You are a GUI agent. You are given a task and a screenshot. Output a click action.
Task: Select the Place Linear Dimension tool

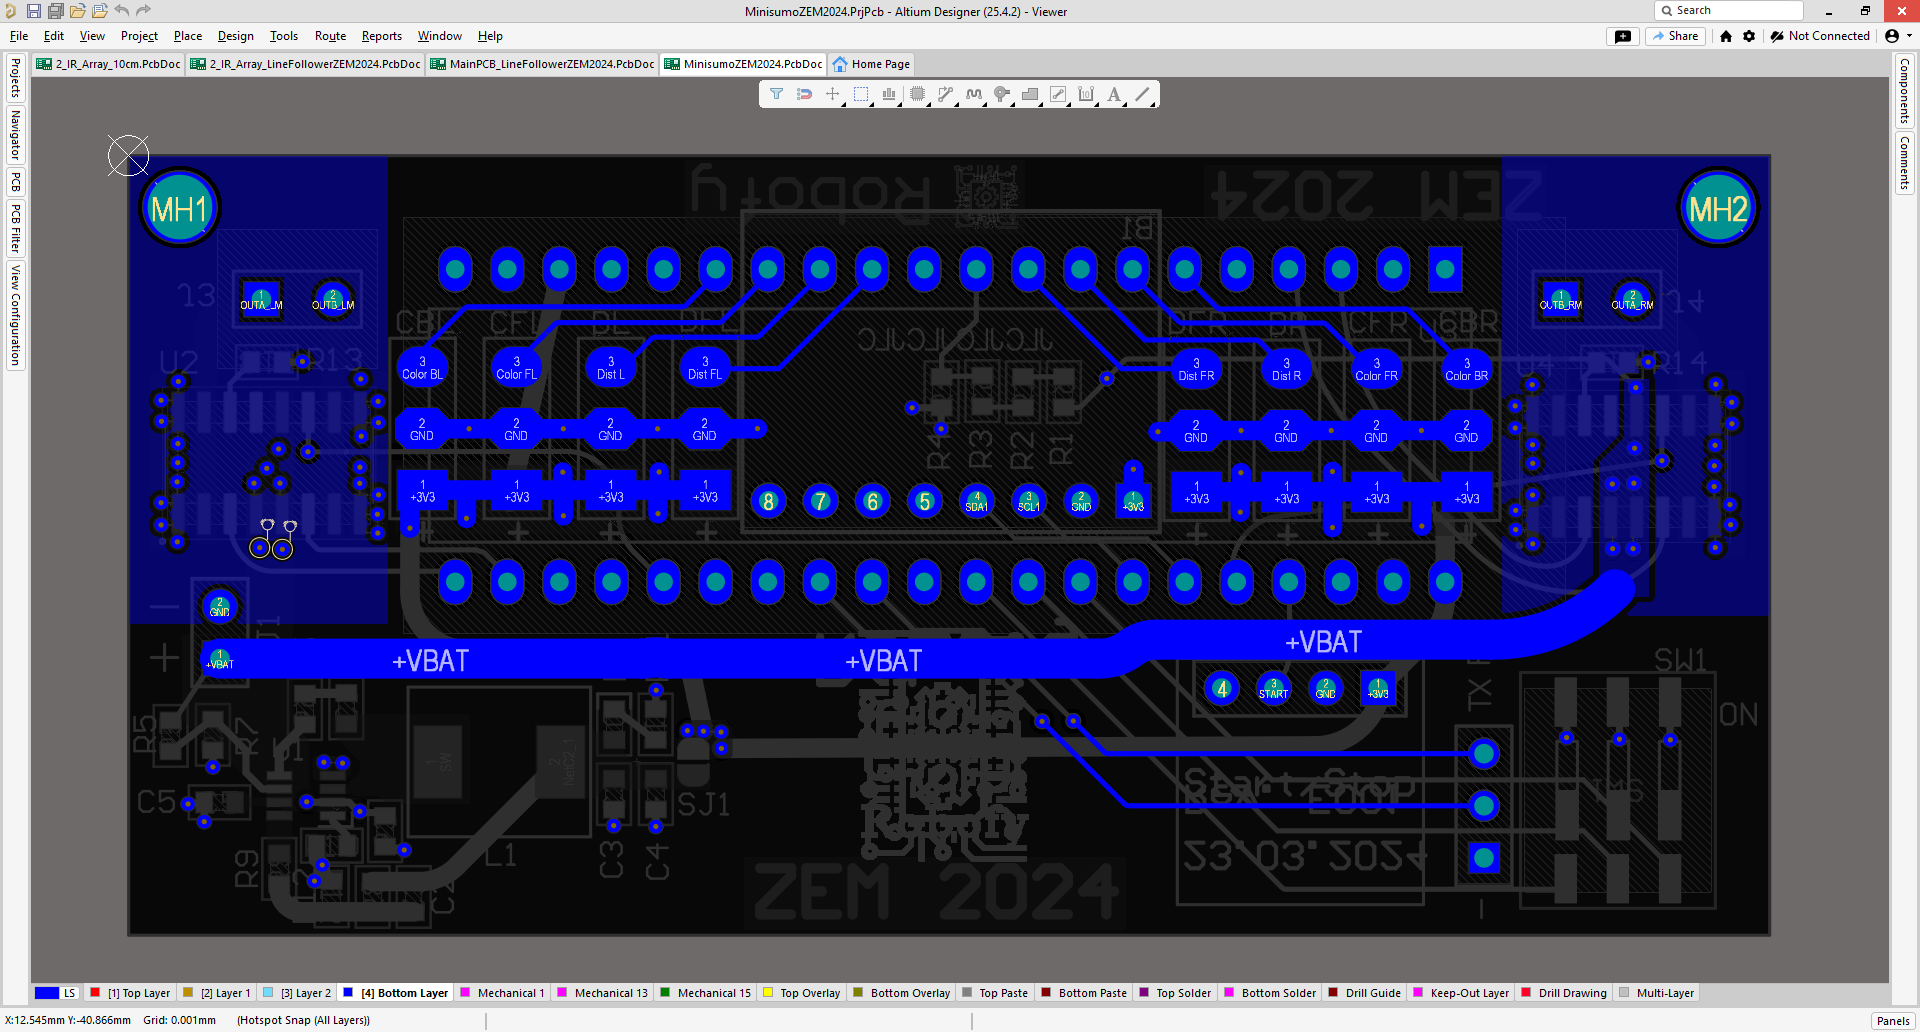[1086, 94]
